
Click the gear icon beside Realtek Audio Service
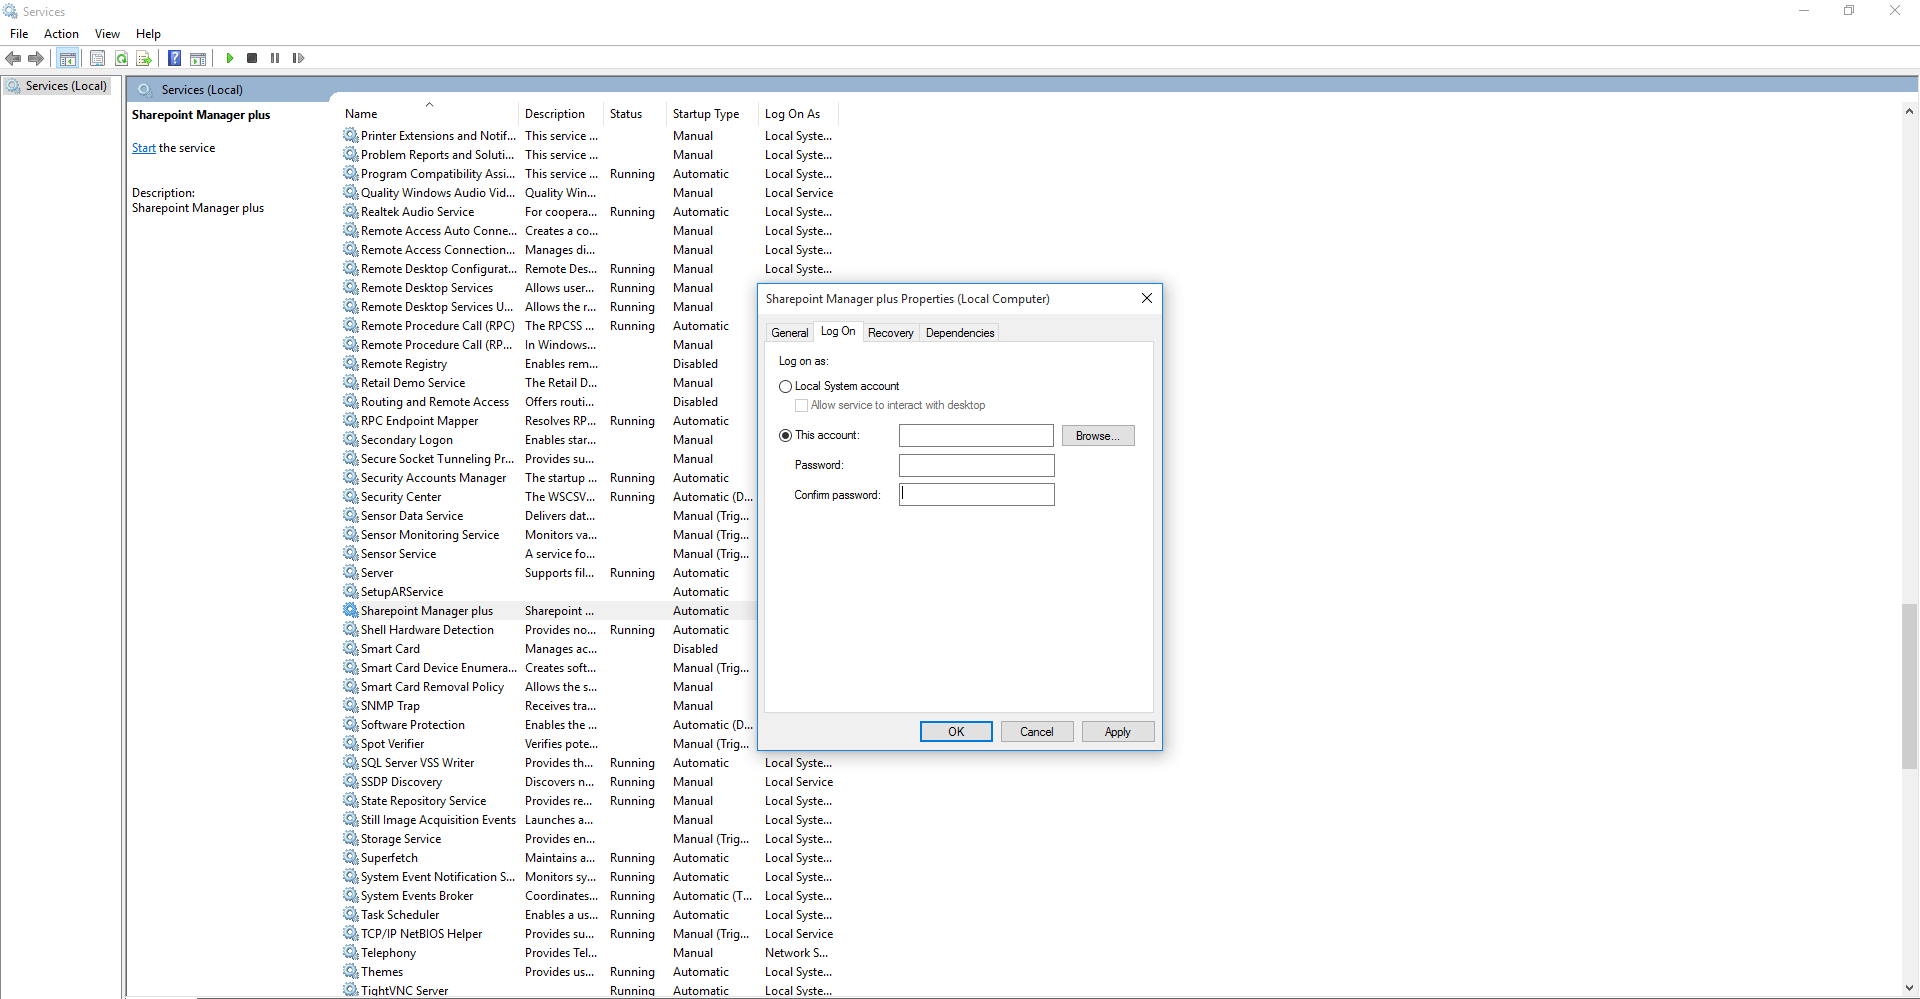coord(351,211)
